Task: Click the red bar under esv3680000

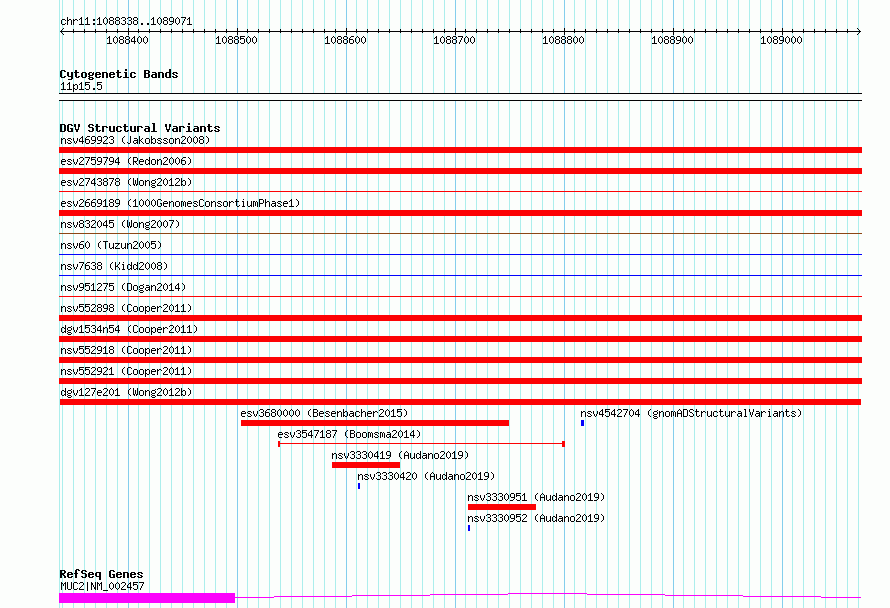Action: [x=375, y=423]
